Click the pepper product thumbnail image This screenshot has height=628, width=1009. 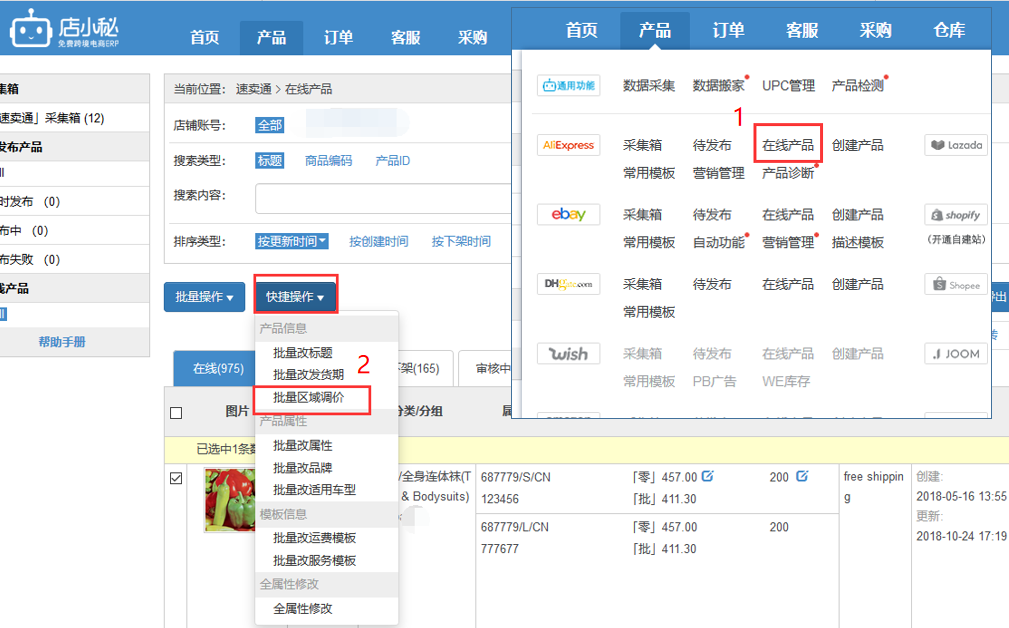pos(236,499)
